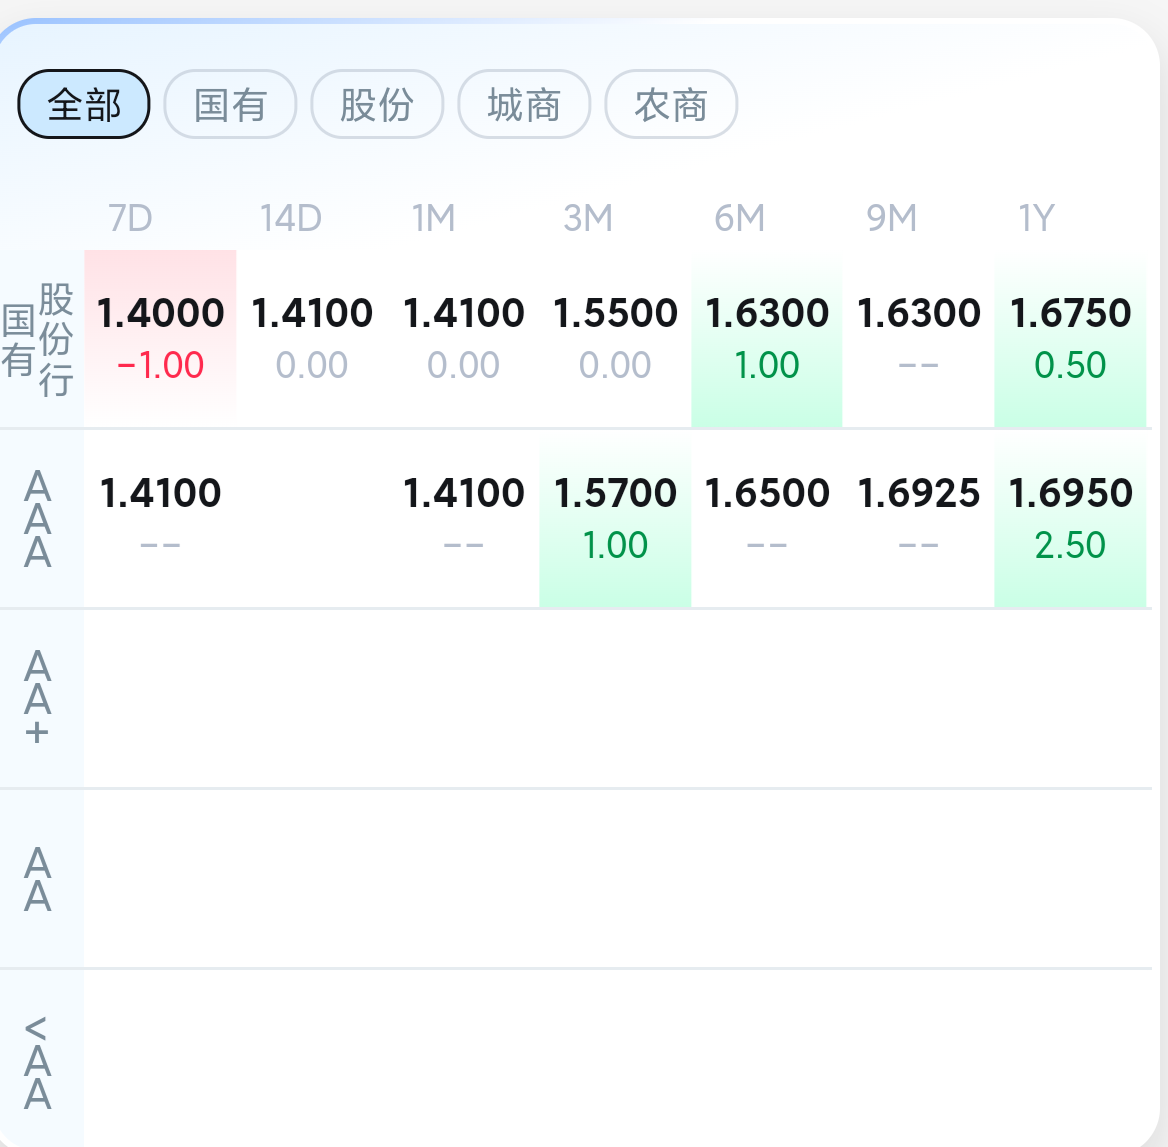1168x1147 pixels.
Task: Open the 股份 filter tab
Action: tap(377, 104)
